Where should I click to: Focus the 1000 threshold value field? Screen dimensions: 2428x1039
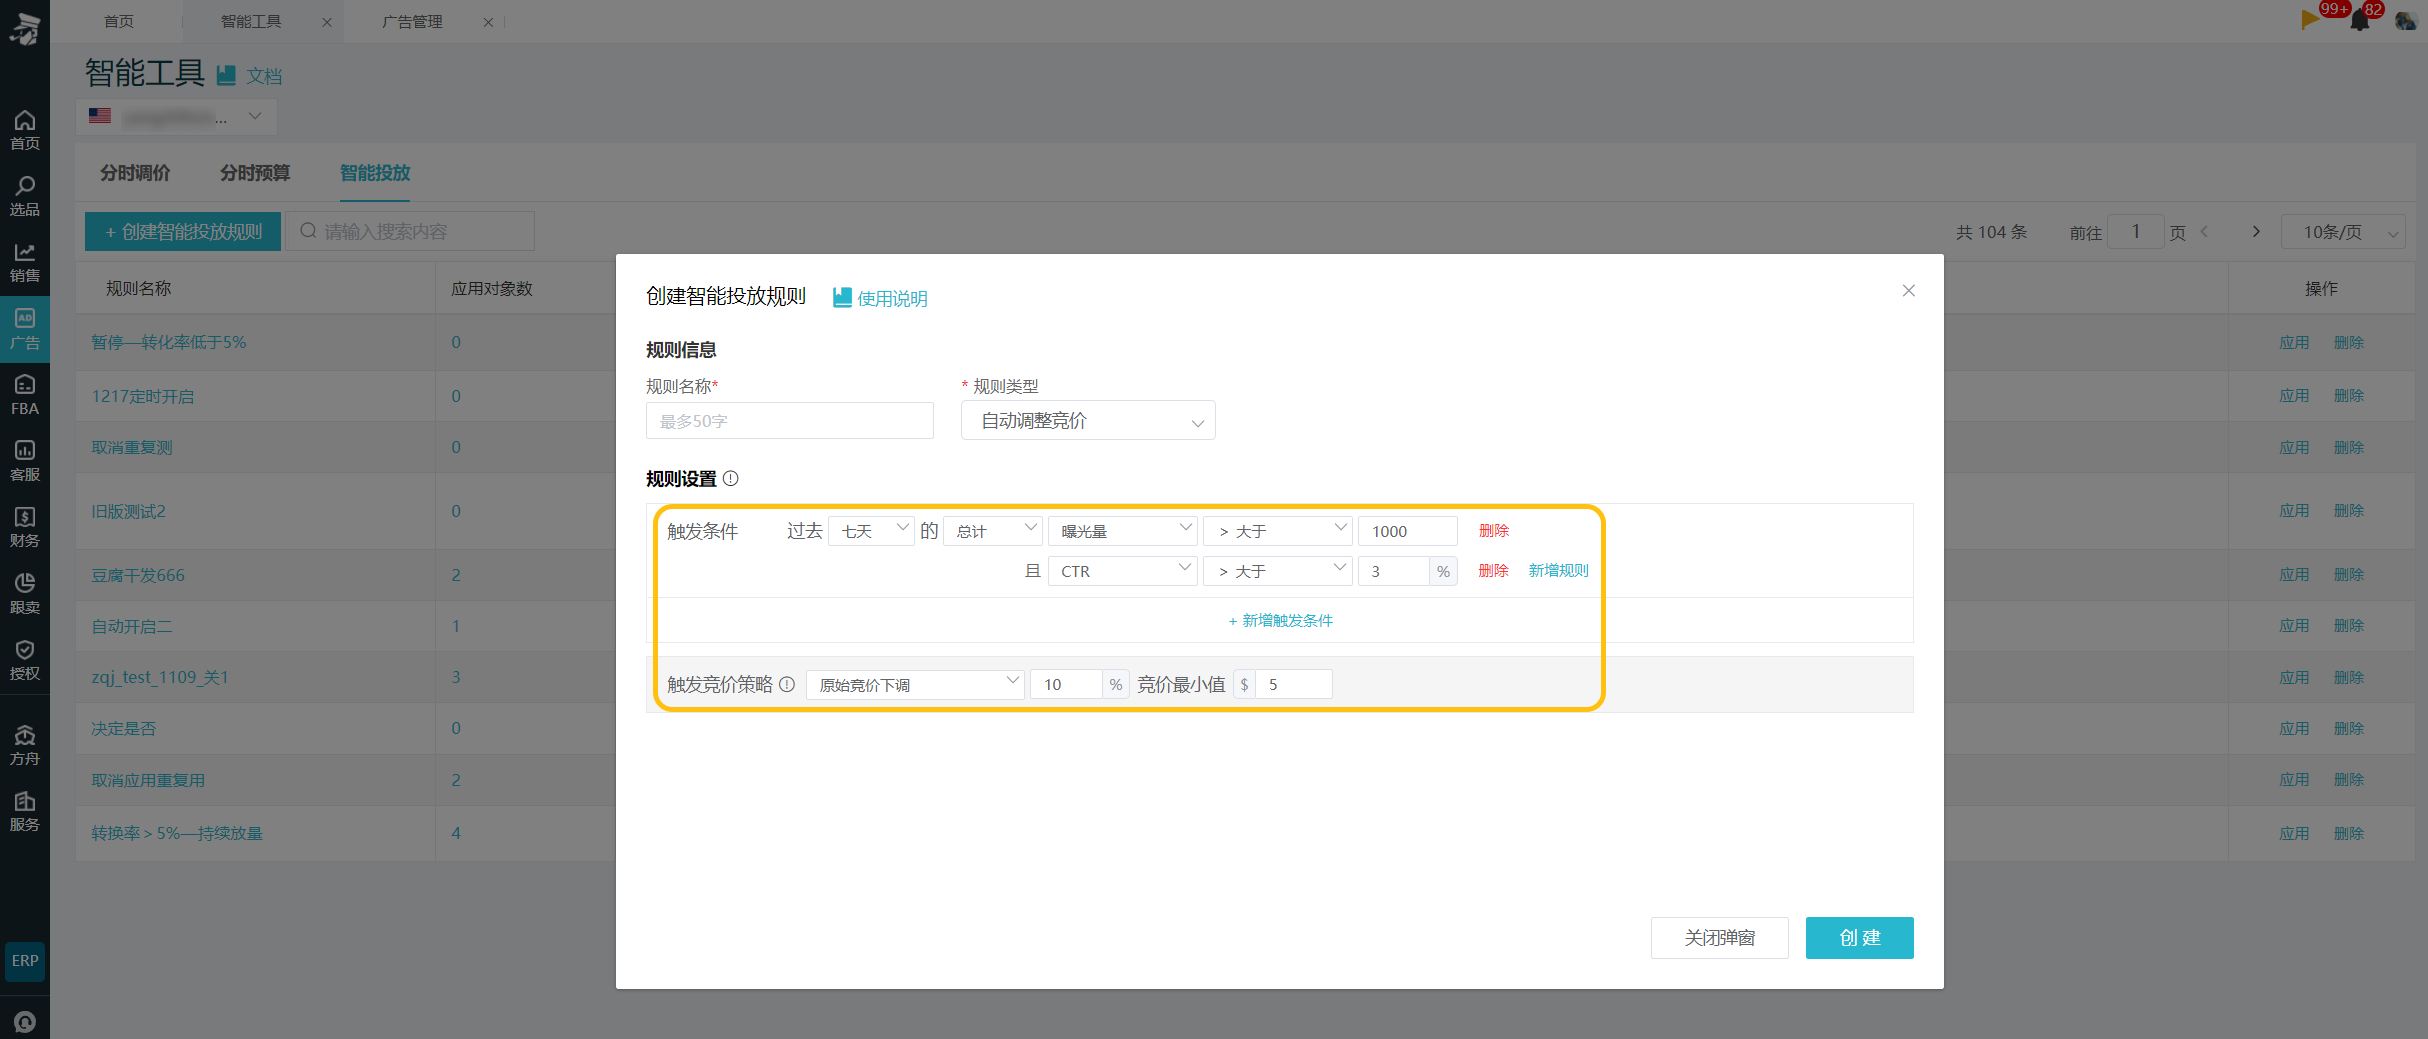pyautogui.click(x=1407, y=531)
